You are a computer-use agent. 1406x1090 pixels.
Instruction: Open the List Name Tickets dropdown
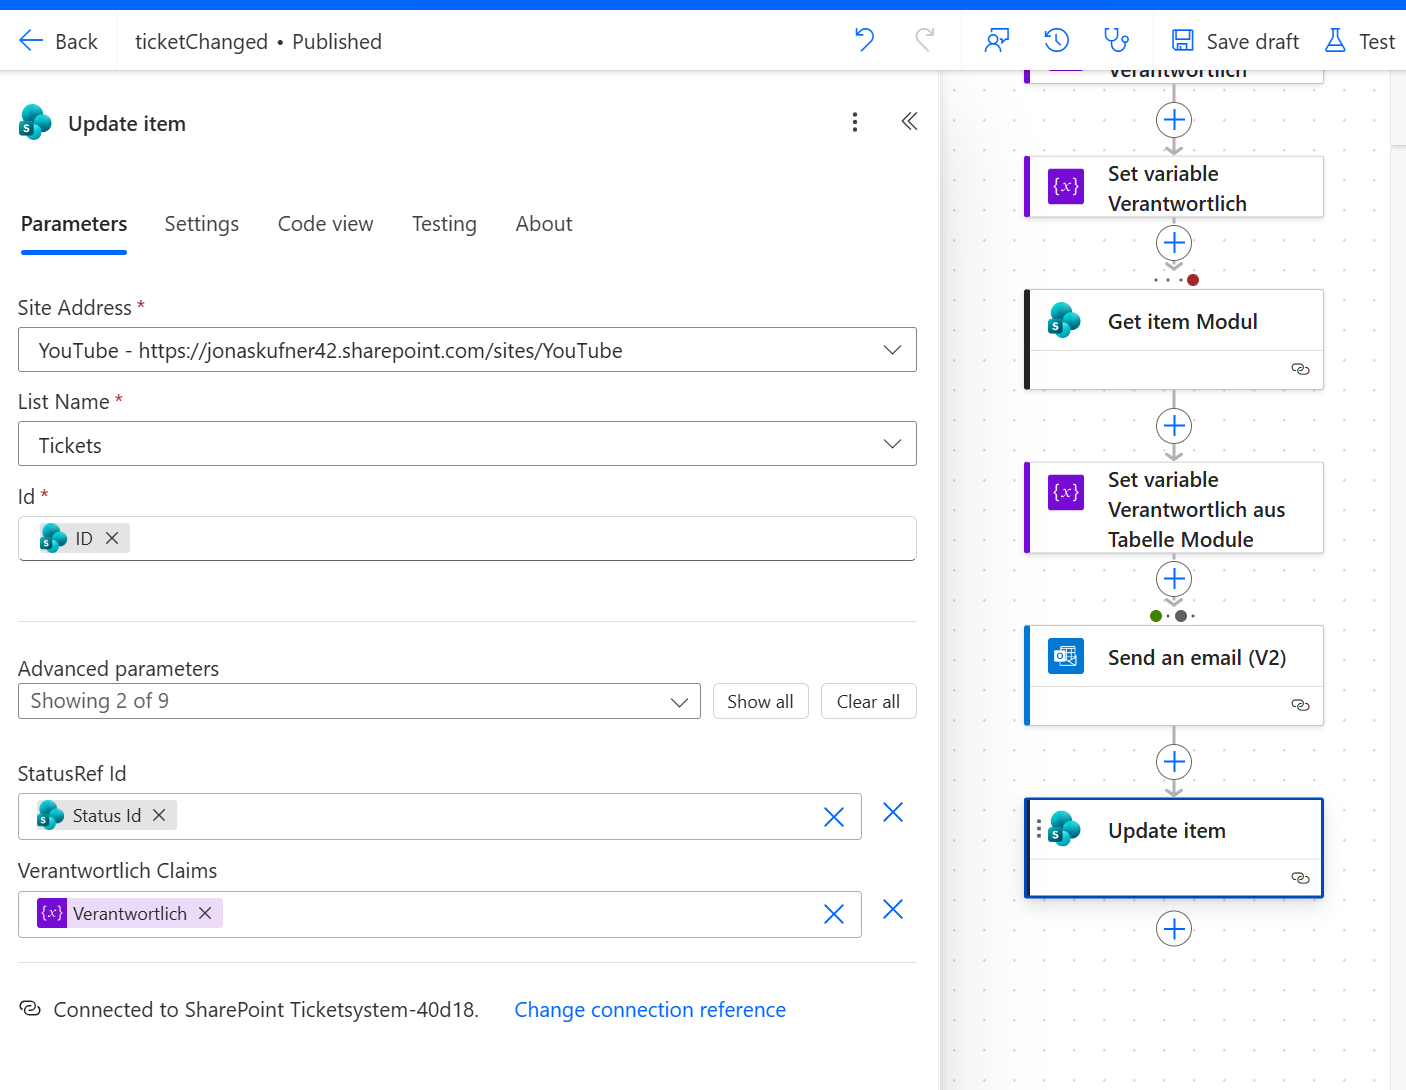pos(892,444)
